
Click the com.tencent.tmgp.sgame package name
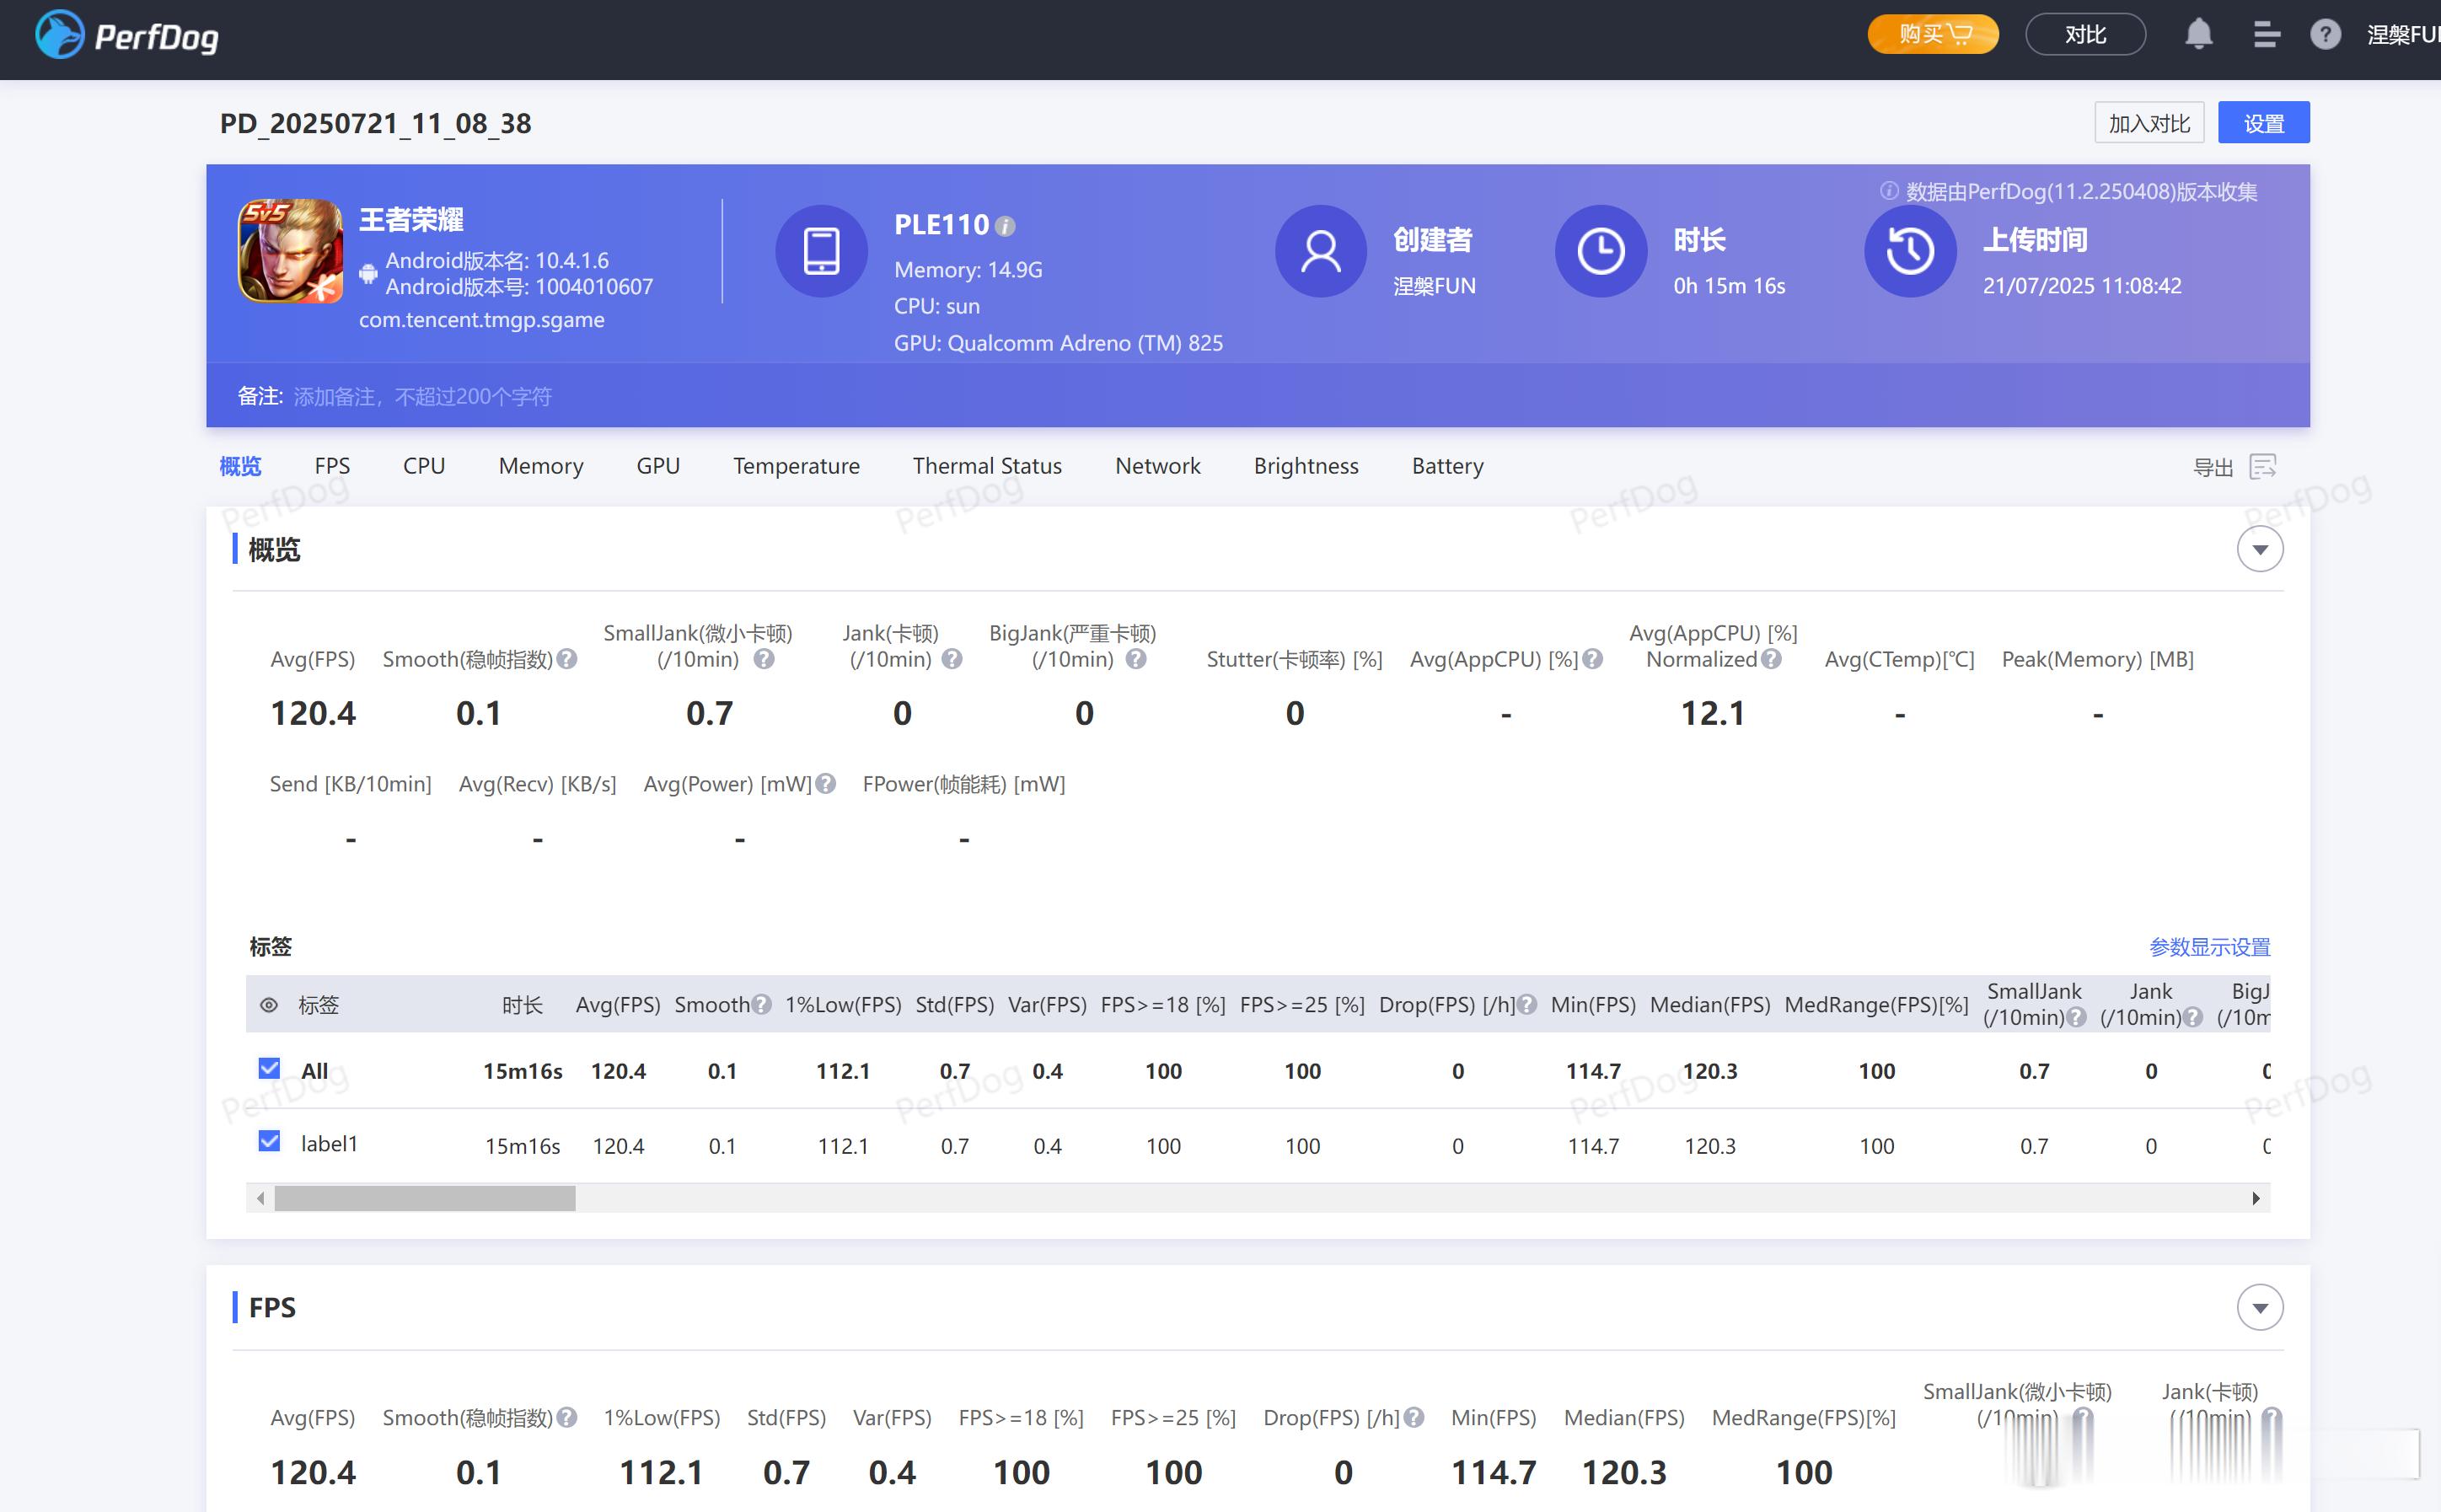pyautogui.click(x=481, y=320)
